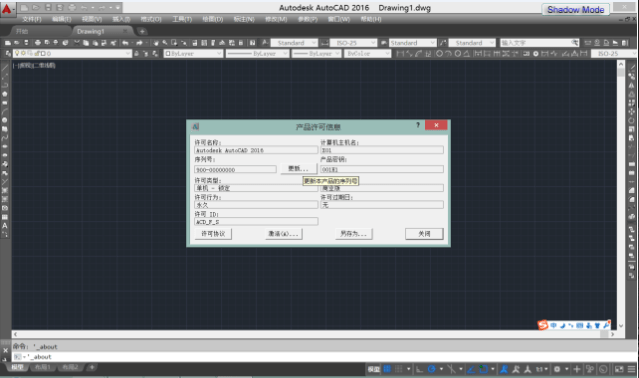Open the multileader style Standard dropdown
Screen dimensions: 639x378
(472, 43)
